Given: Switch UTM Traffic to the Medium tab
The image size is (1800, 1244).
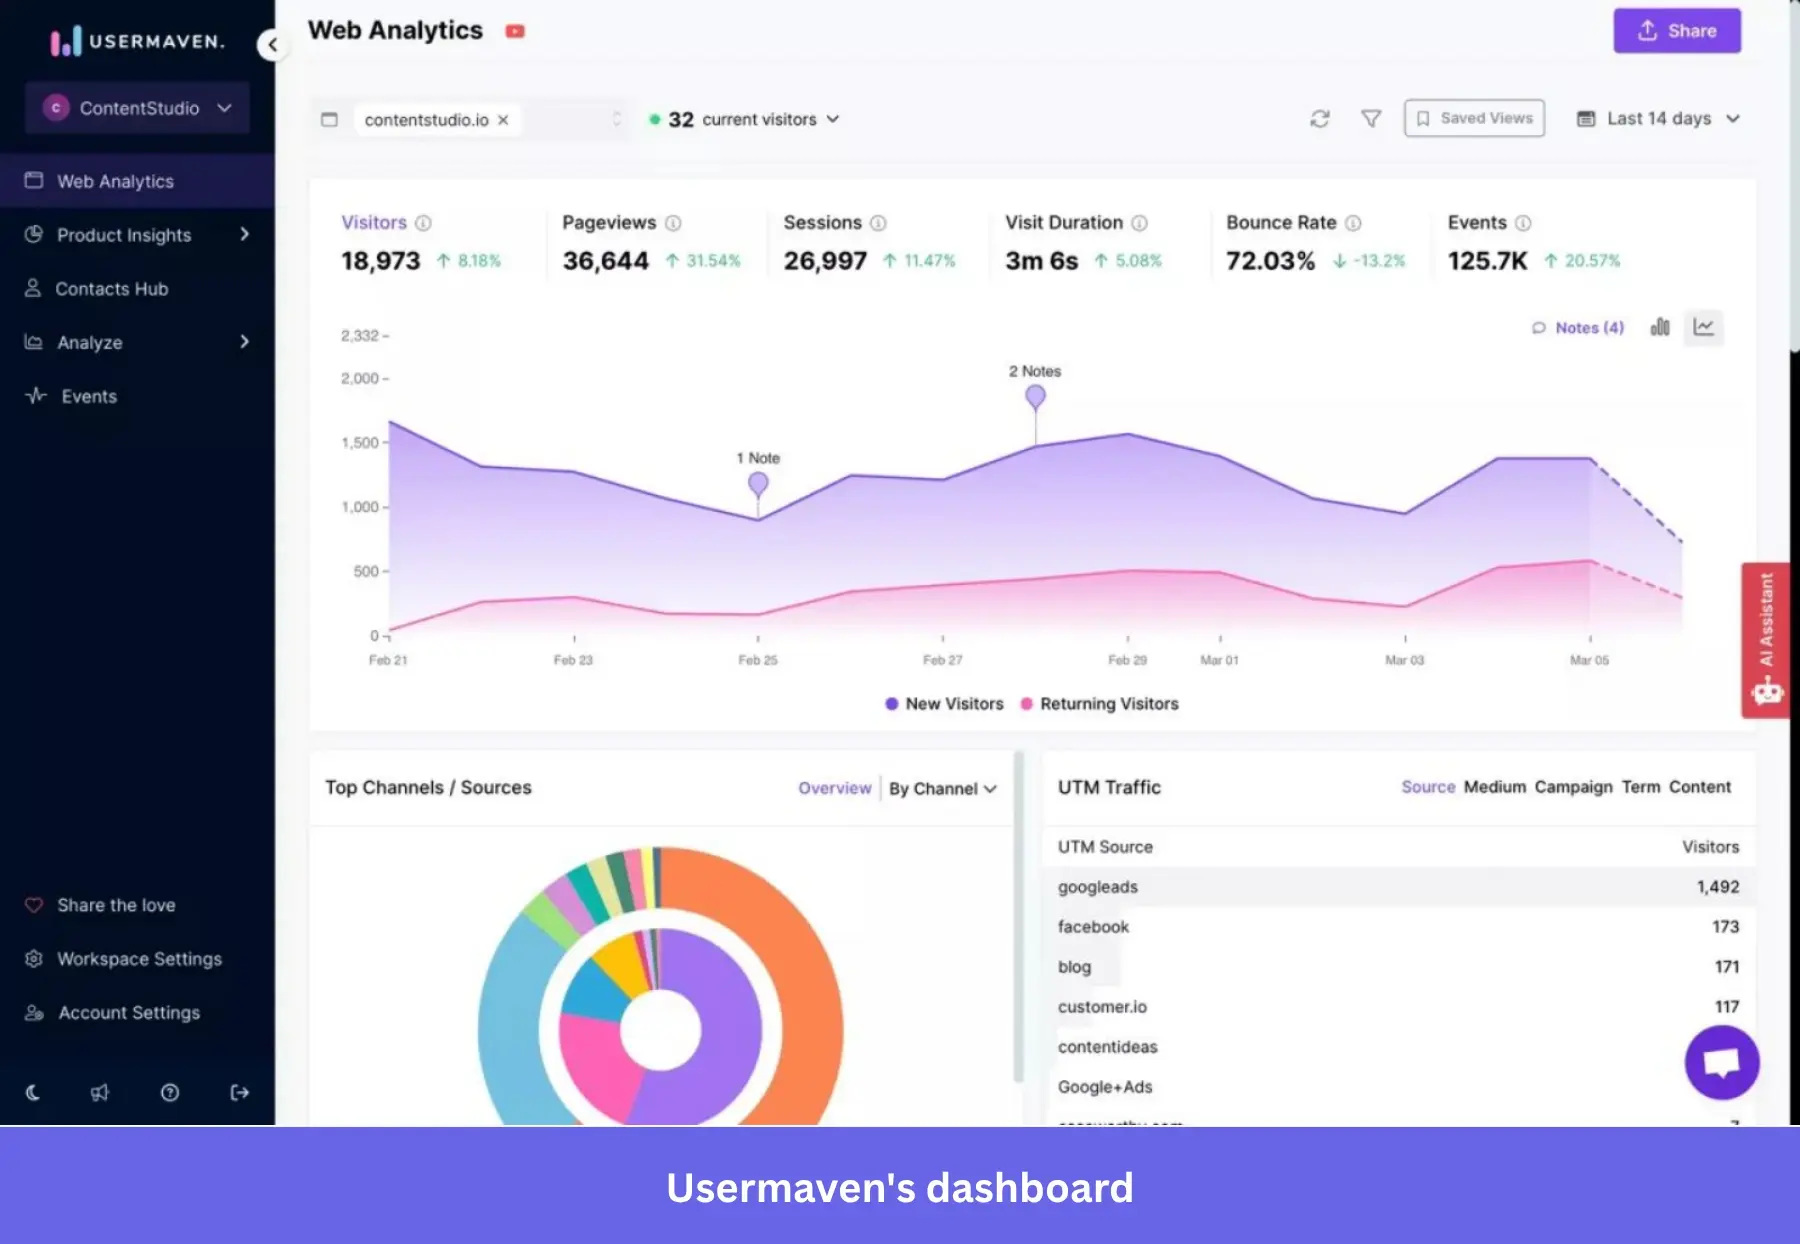Looking at the screenshot, I should click(1494, 787).
